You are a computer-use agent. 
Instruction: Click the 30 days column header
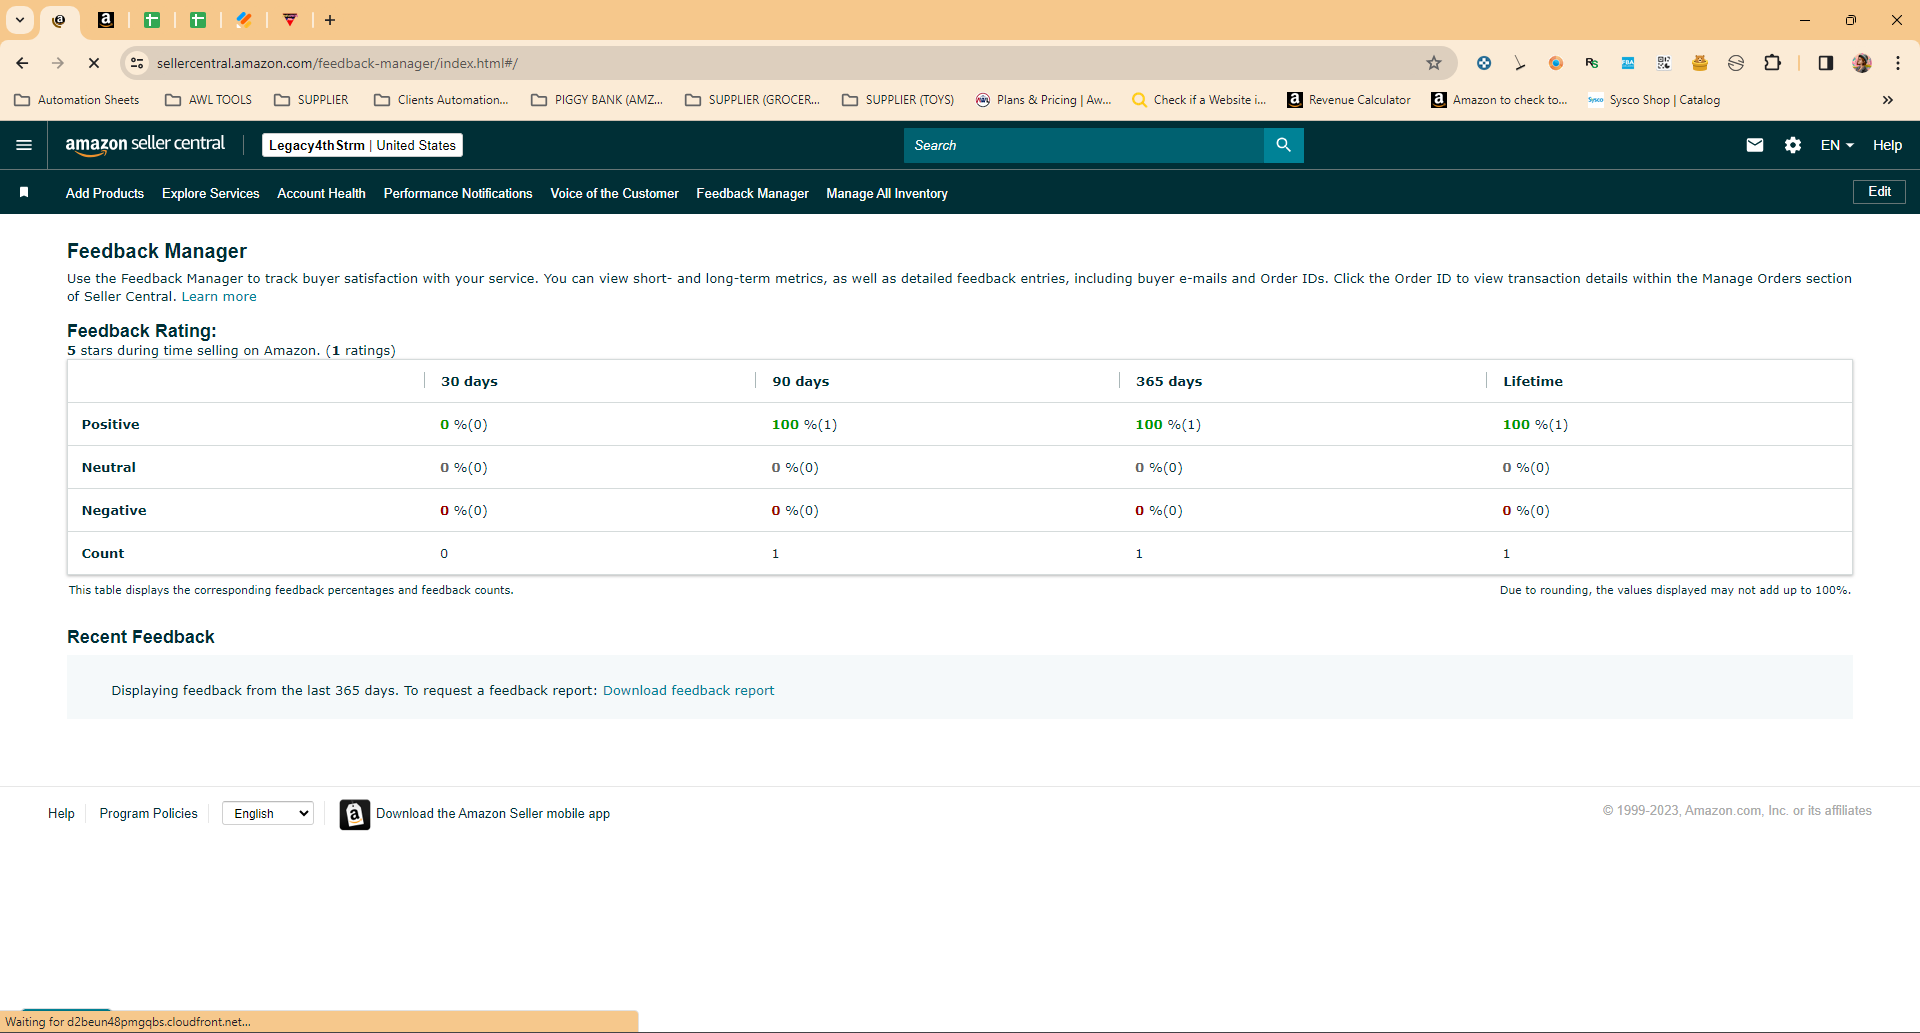[x=469, y=382]
